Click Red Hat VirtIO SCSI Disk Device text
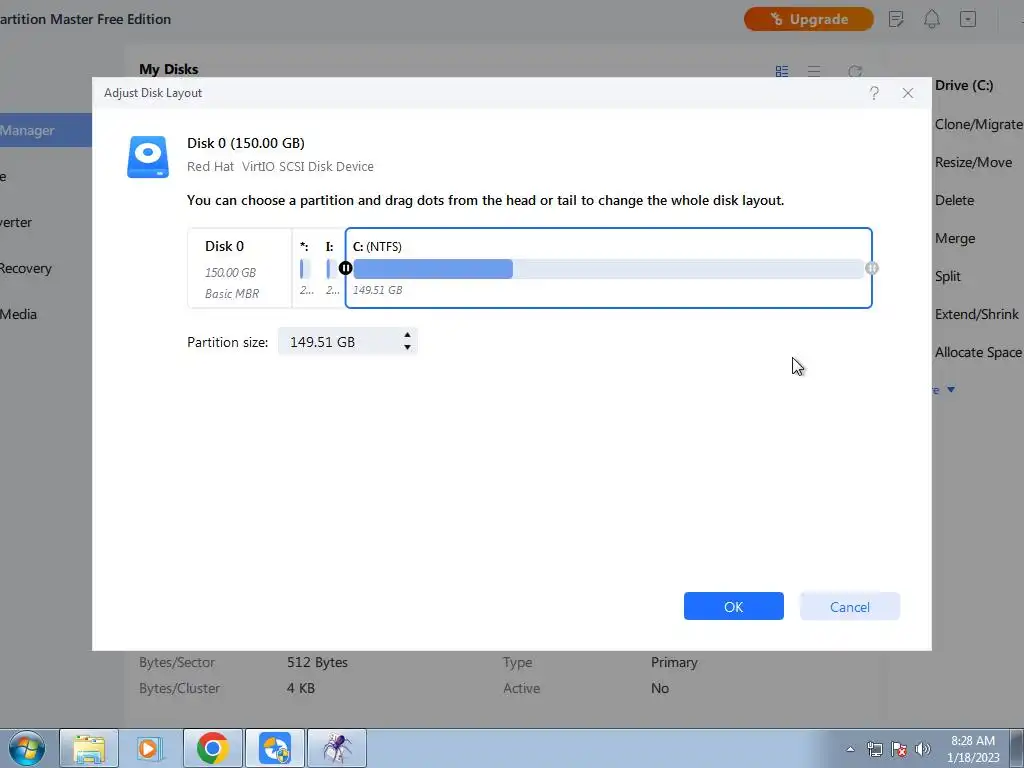 [x=280, y=167]
